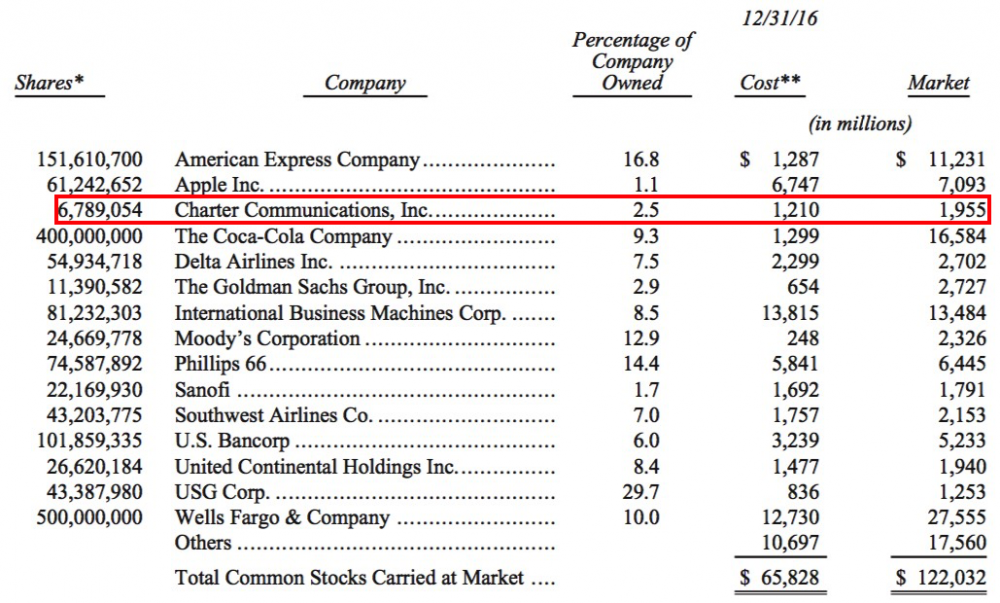Select the Delta Airlines Inc. entry

click(254, 263)
